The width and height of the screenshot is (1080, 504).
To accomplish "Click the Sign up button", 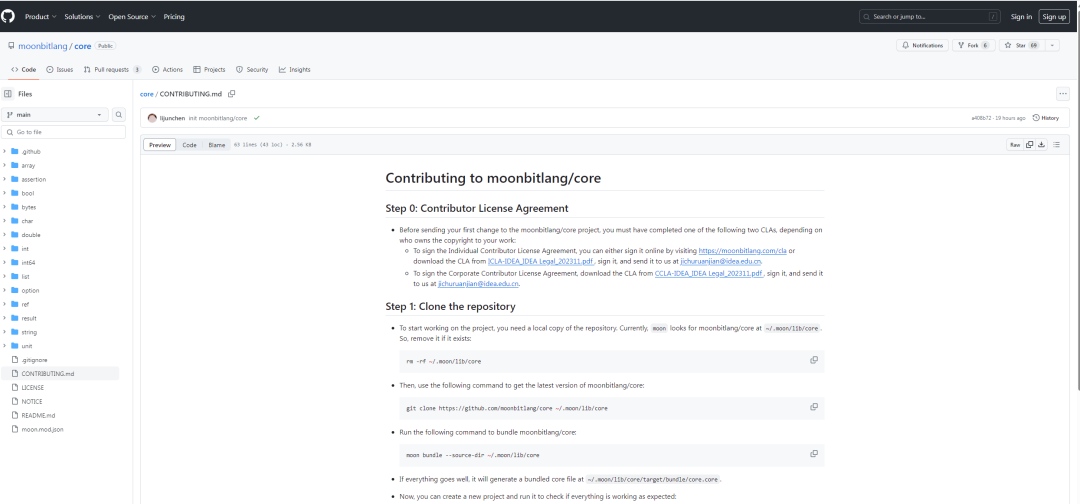I will [x=1054, y=16].
